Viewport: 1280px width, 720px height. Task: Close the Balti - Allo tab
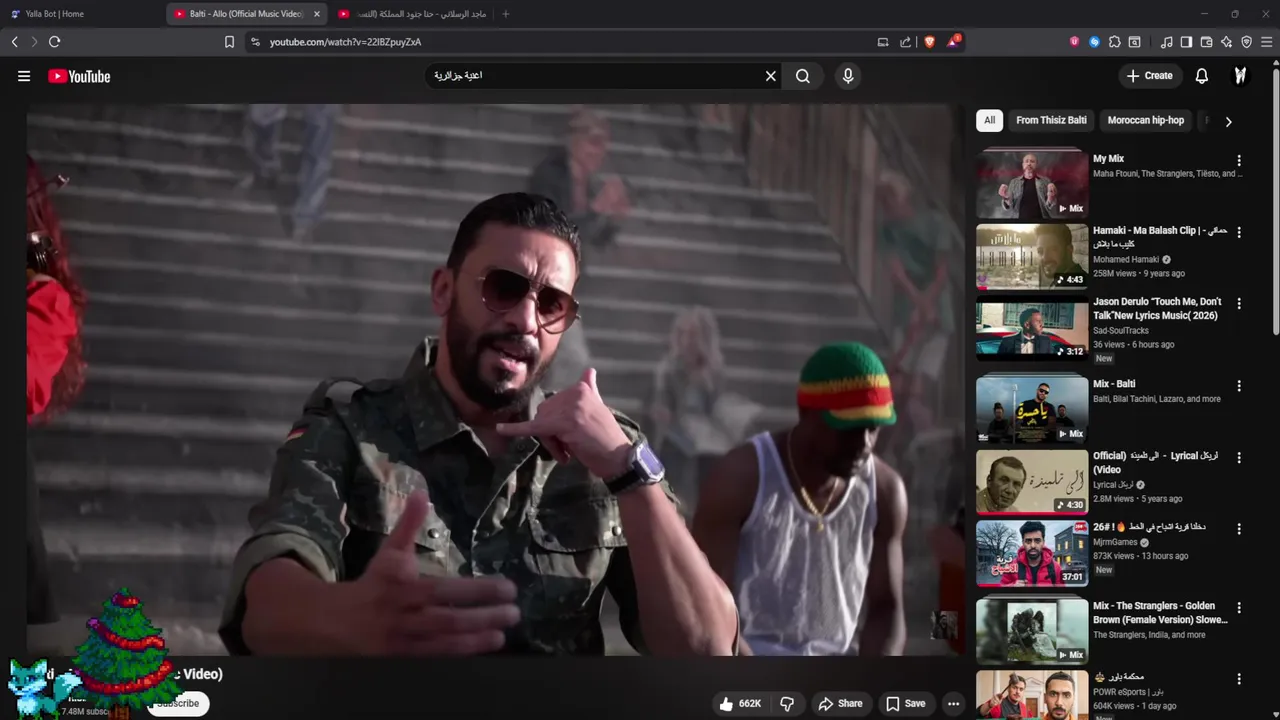(317, 14)
